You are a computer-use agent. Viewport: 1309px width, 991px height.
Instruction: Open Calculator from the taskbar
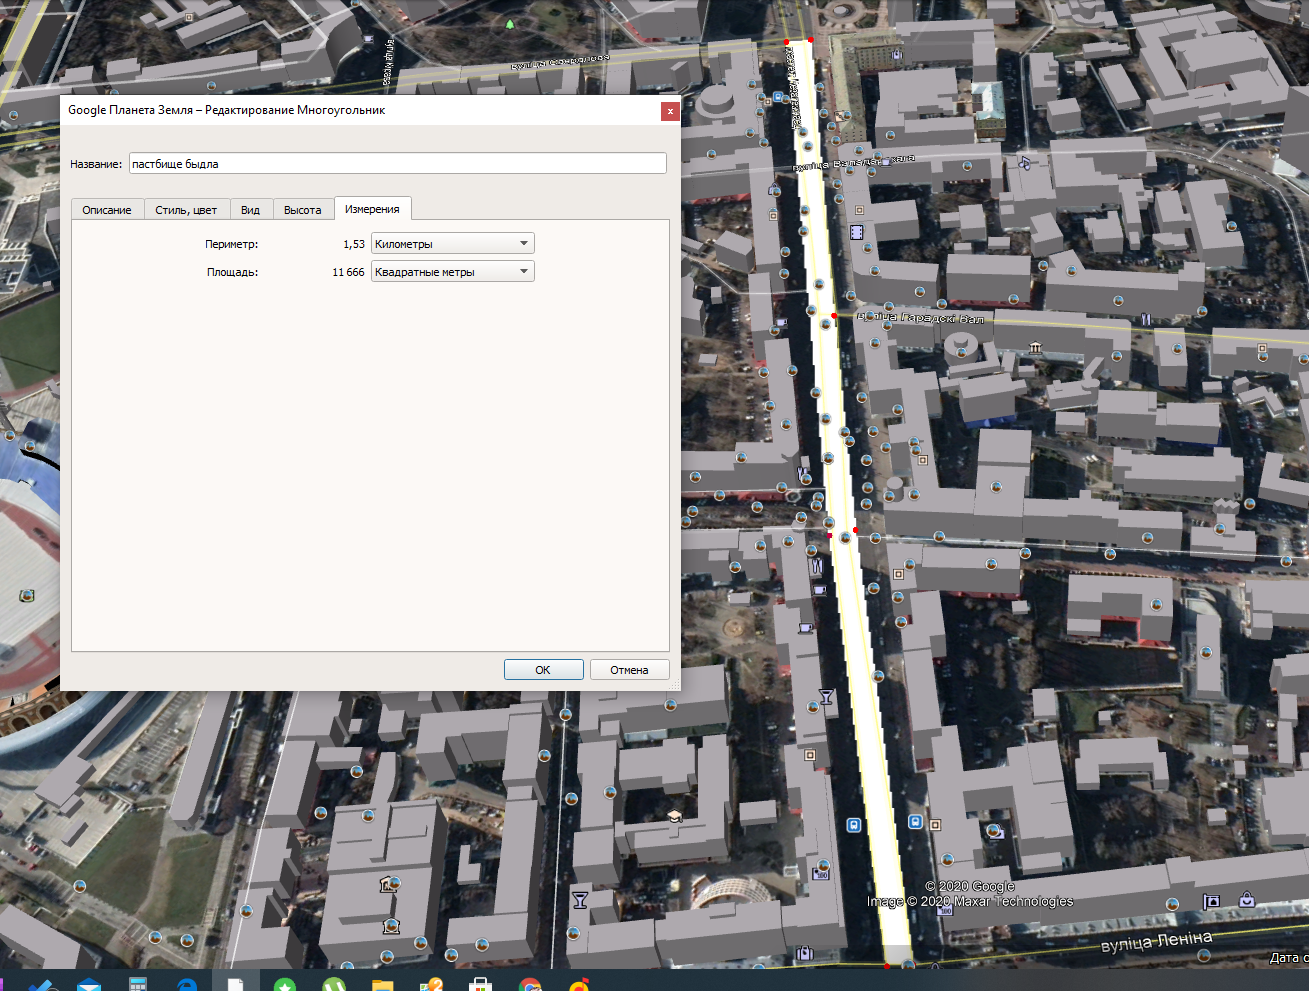138,984
